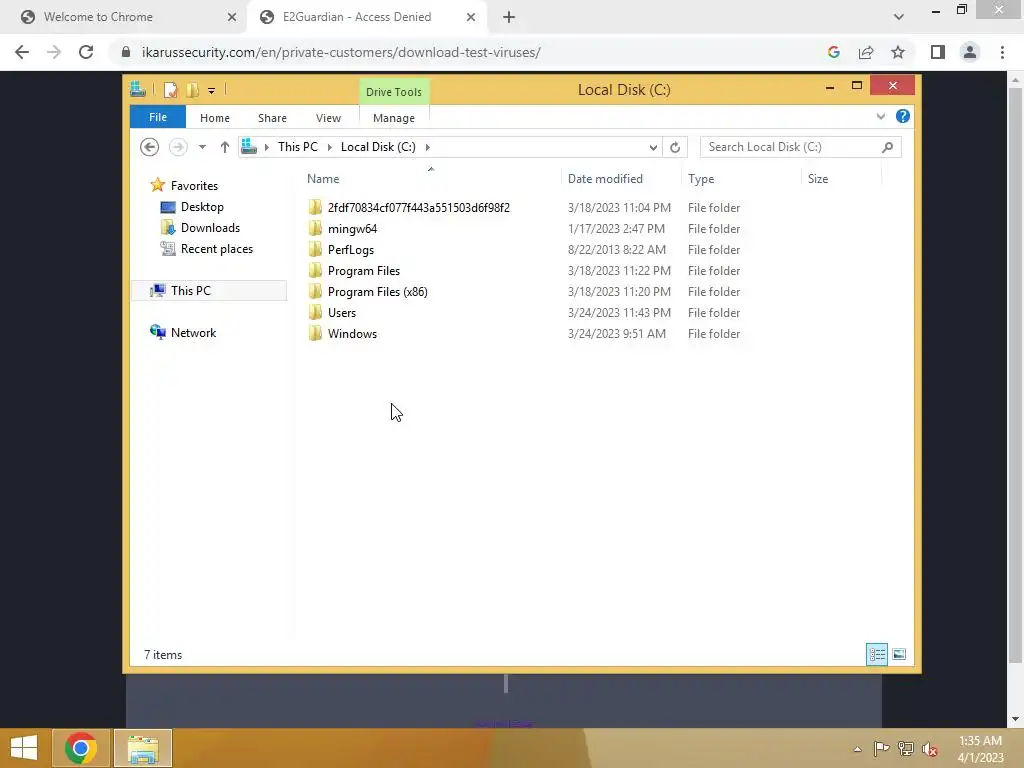
Task: Click Local Disk (C:) breadcrumb
Action: pos(378,147)
